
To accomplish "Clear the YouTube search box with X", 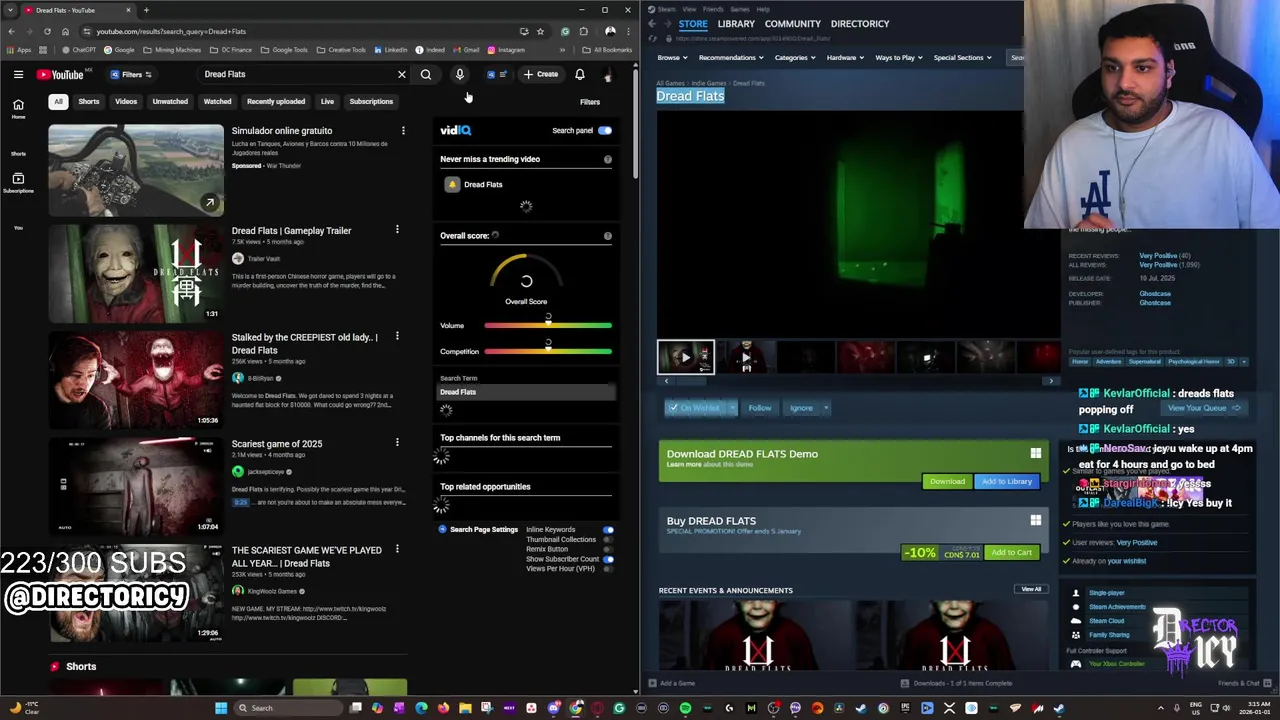I will coord(402,74).
